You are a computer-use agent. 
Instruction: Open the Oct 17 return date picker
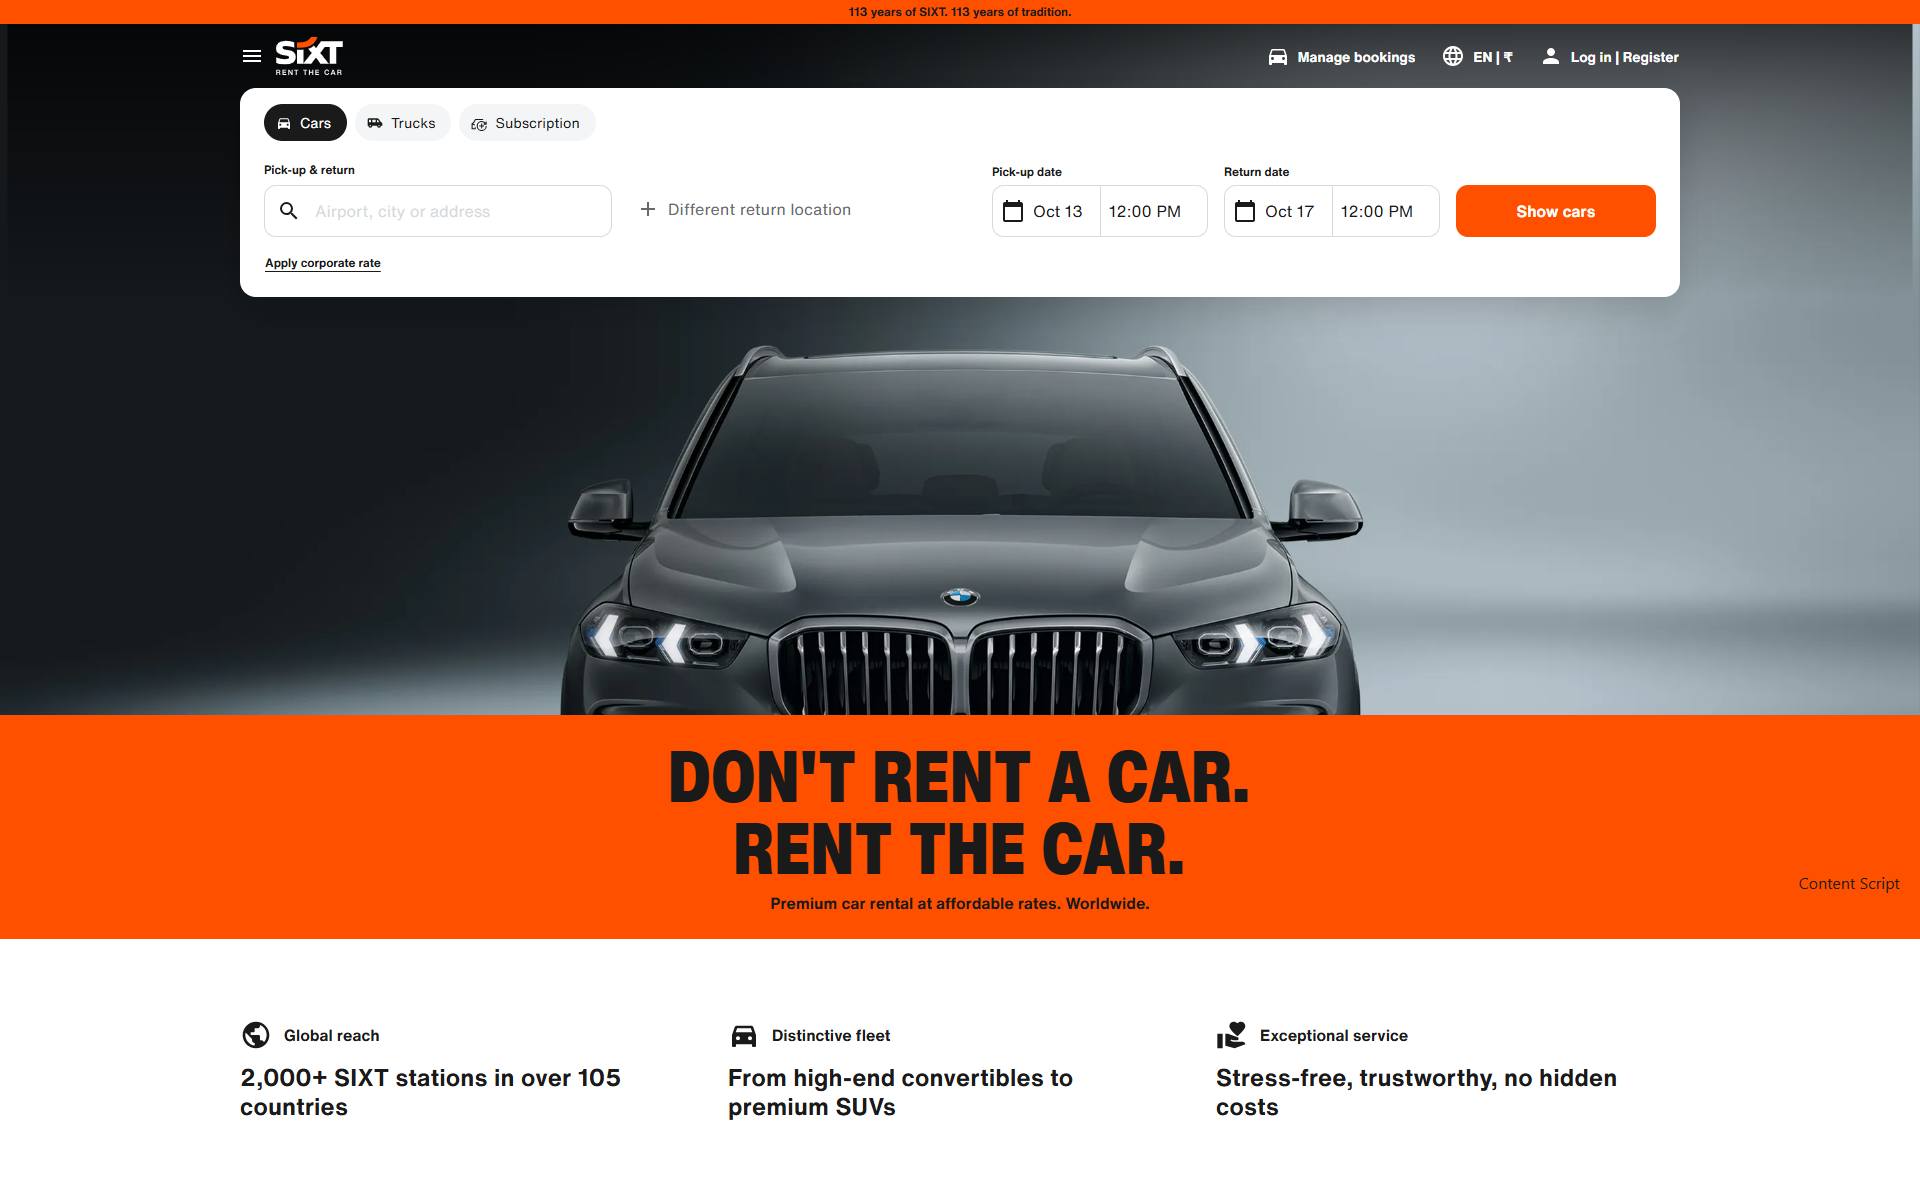coord(1278,211)
